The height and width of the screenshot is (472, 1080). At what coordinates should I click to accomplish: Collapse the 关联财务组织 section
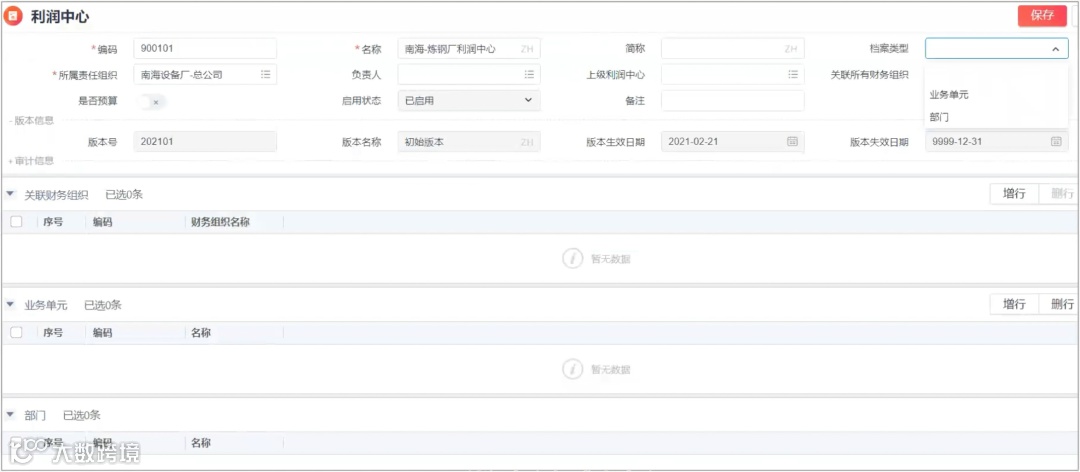[10, 194]
